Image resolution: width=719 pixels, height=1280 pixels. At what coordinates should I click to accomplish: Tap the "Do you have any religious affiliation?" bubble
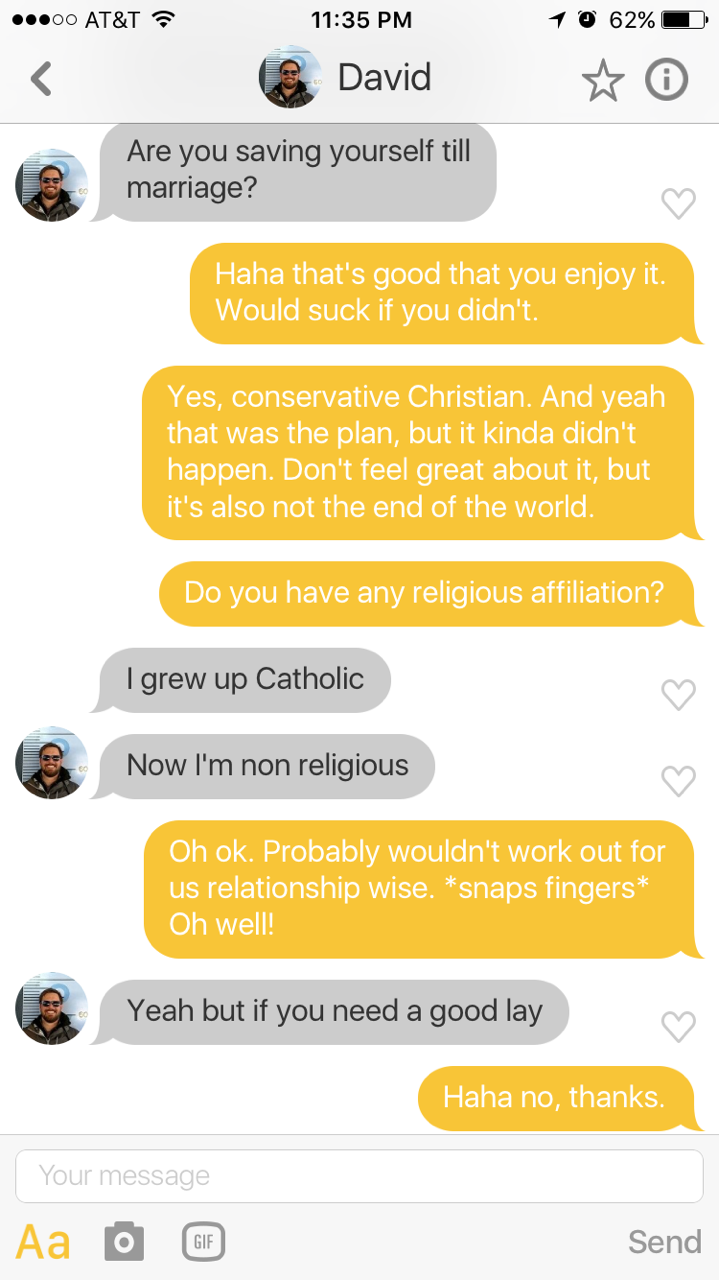[424, 592]
